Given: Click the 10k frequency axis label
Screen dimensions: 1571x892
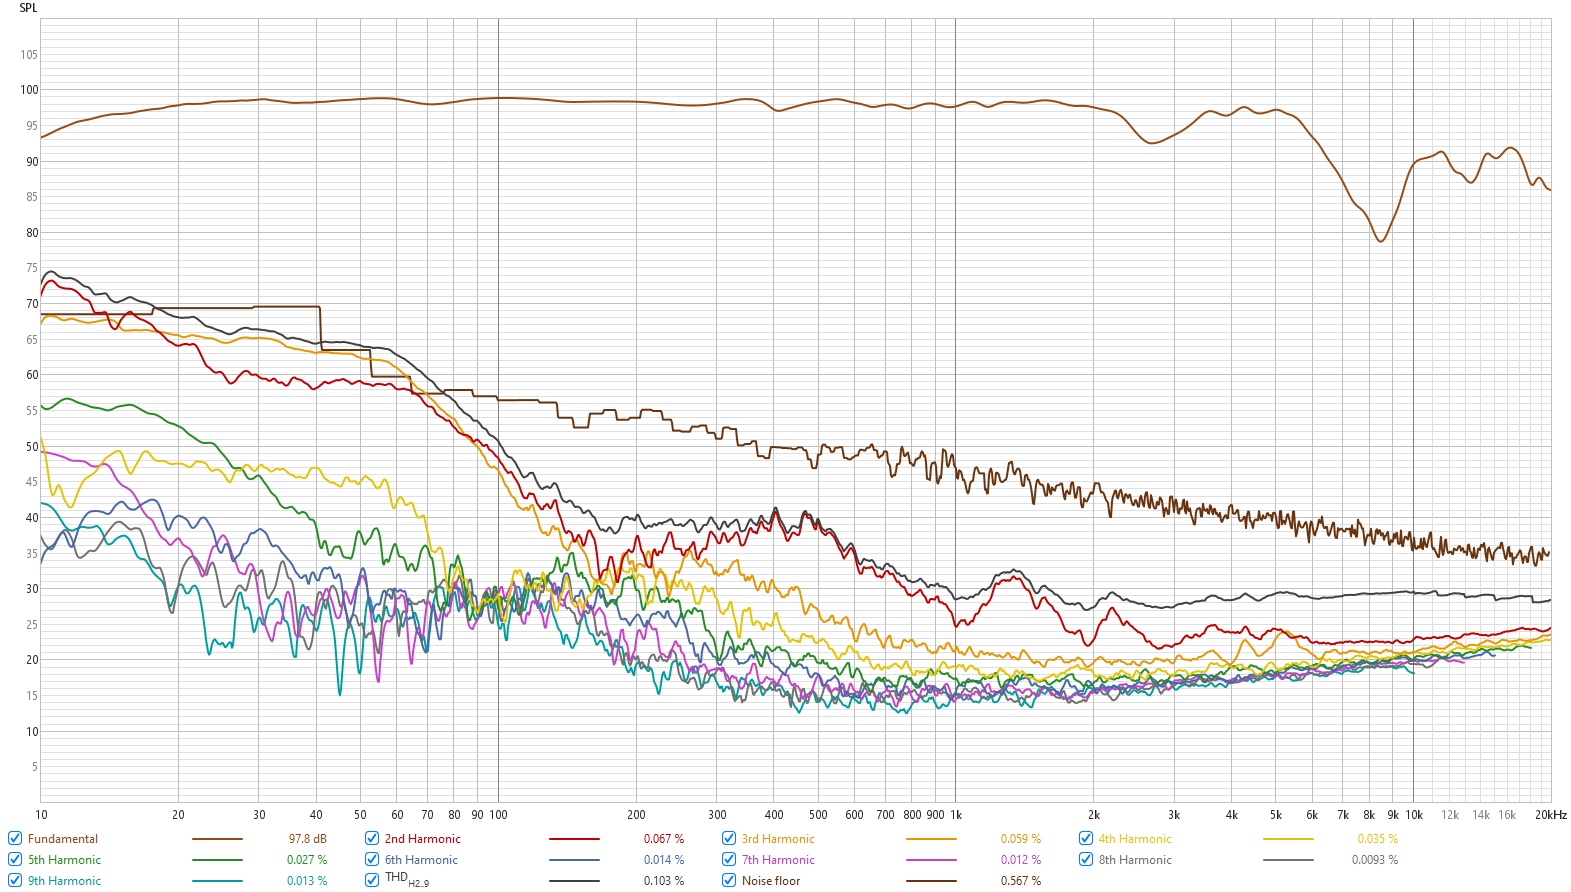Looking at the screenshot, I should (x=1414, y=815).
